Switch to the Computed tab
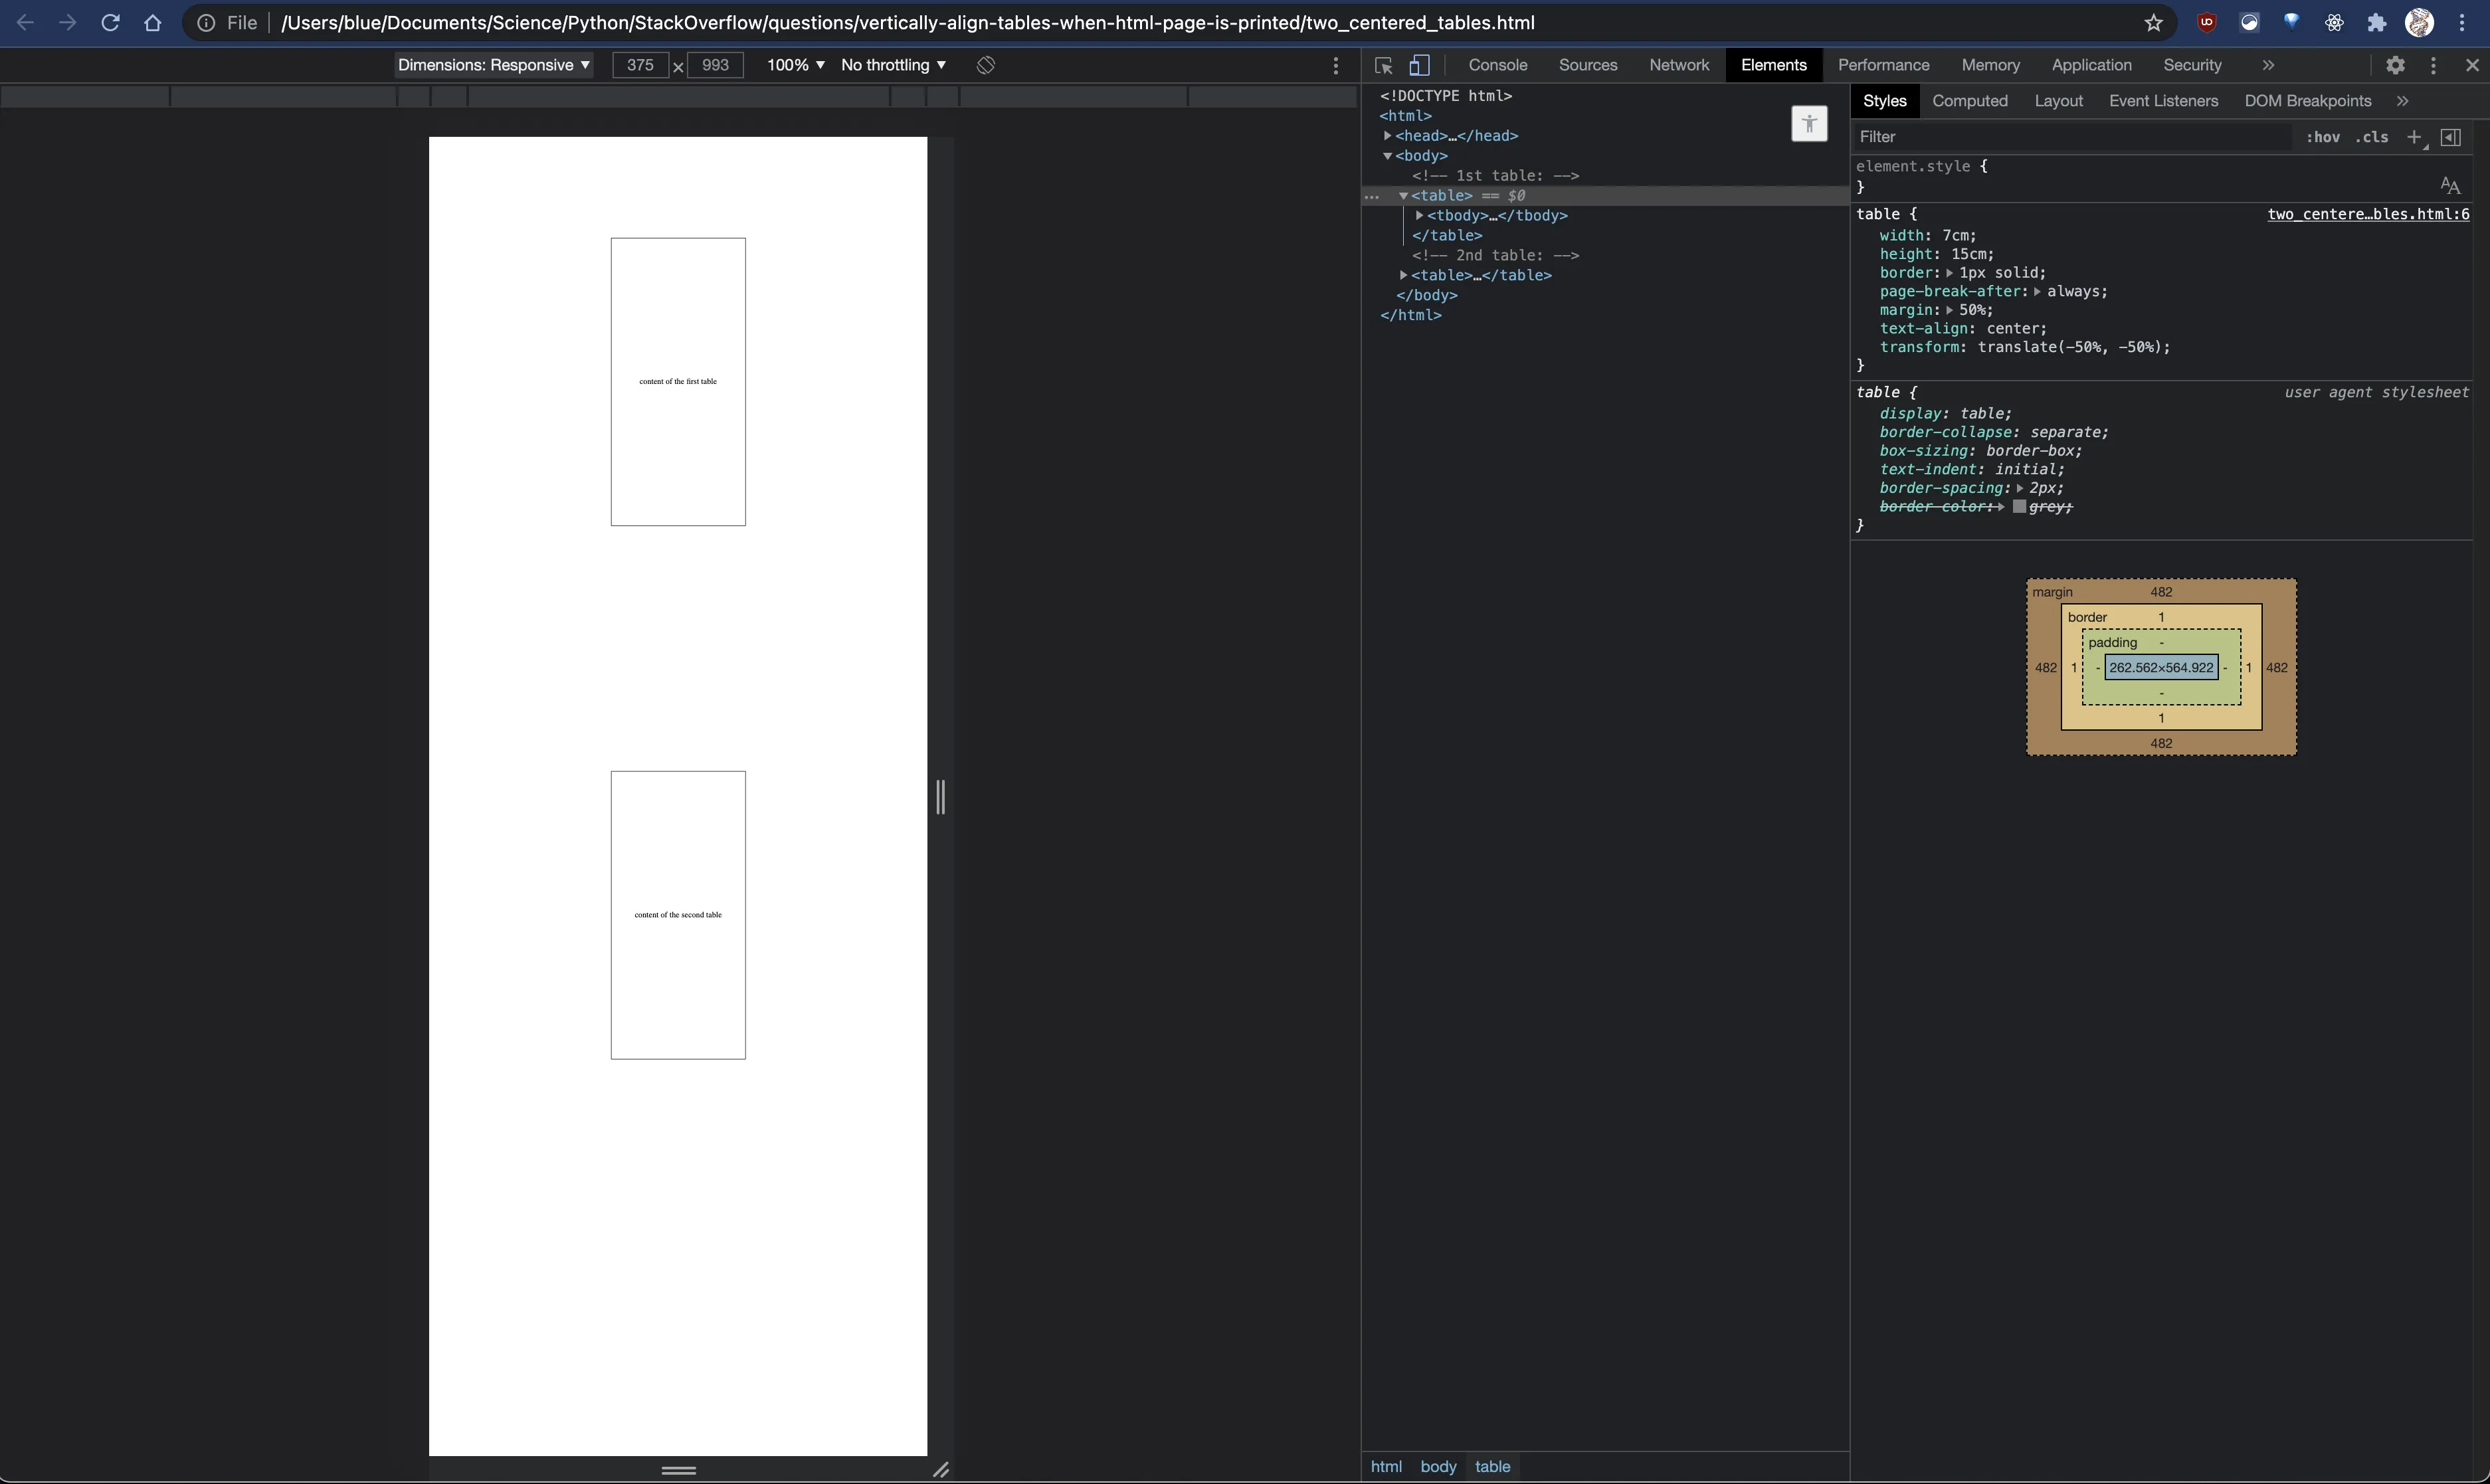This screenshot has width=2490, height=1484. pos(1969,101)
